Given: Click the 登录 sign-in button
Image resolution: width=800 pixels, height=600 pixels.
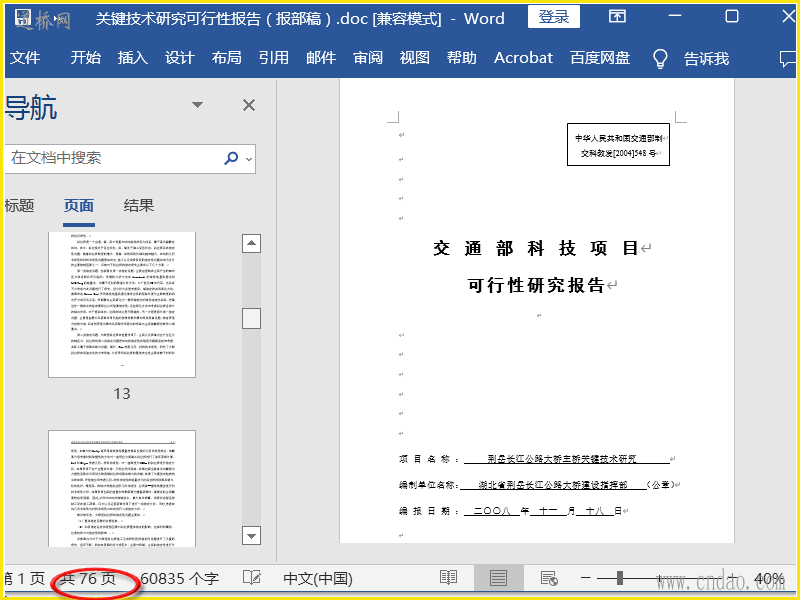Looking at the screenshot, I should (554, 17).
